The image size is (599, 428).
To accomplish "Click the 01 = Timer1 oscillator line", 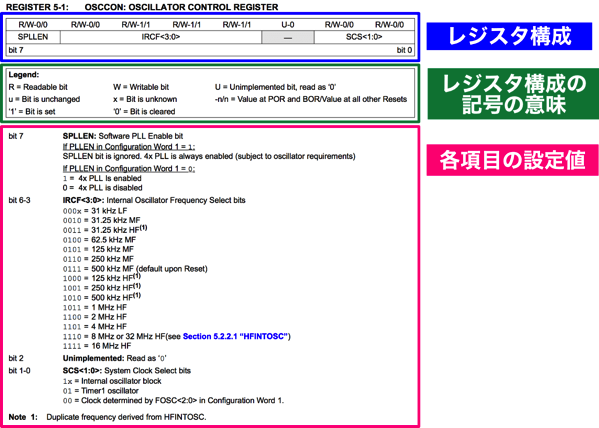I will point(101,391).
